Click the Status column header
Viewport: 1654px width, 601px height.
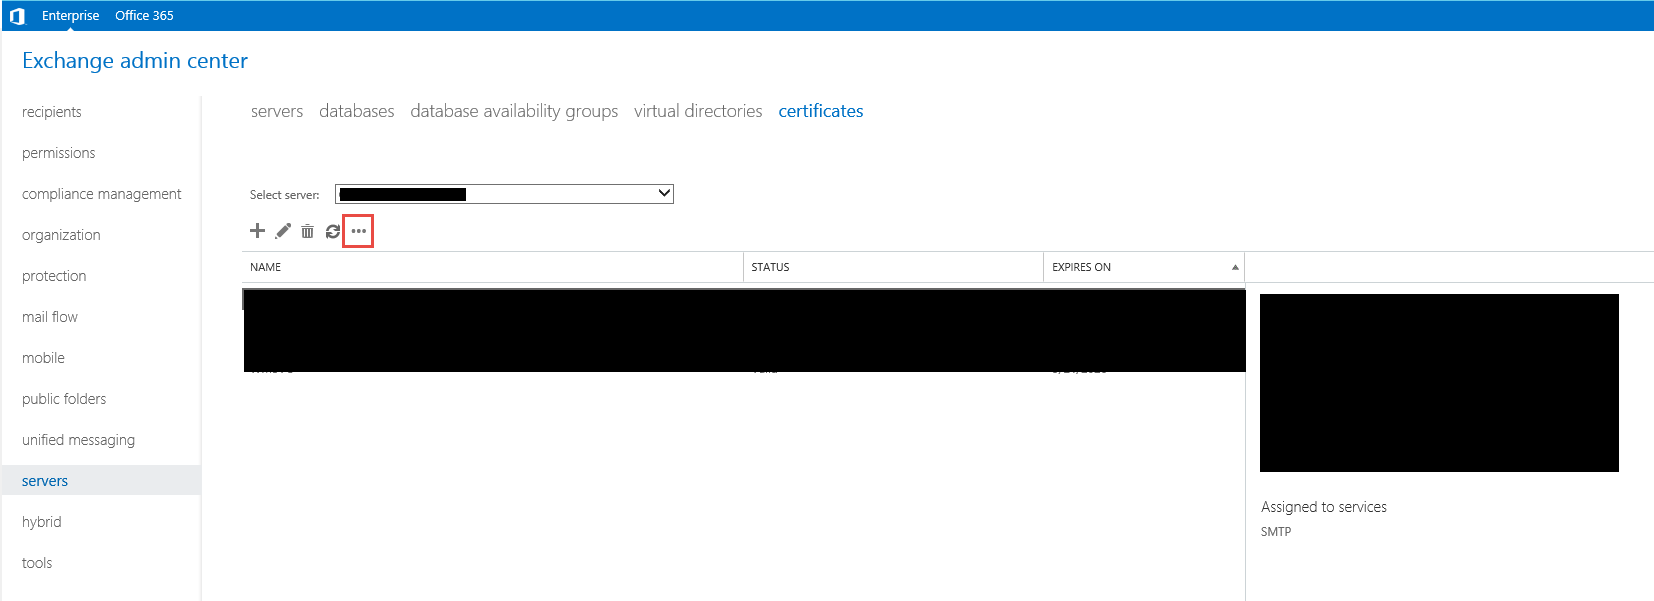(893, 267)
